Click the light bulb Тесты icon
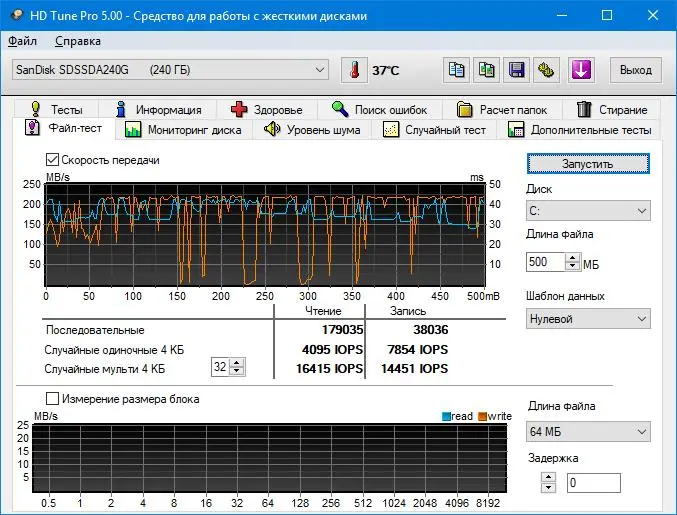The image size is (677, 515). click(35, 109)
